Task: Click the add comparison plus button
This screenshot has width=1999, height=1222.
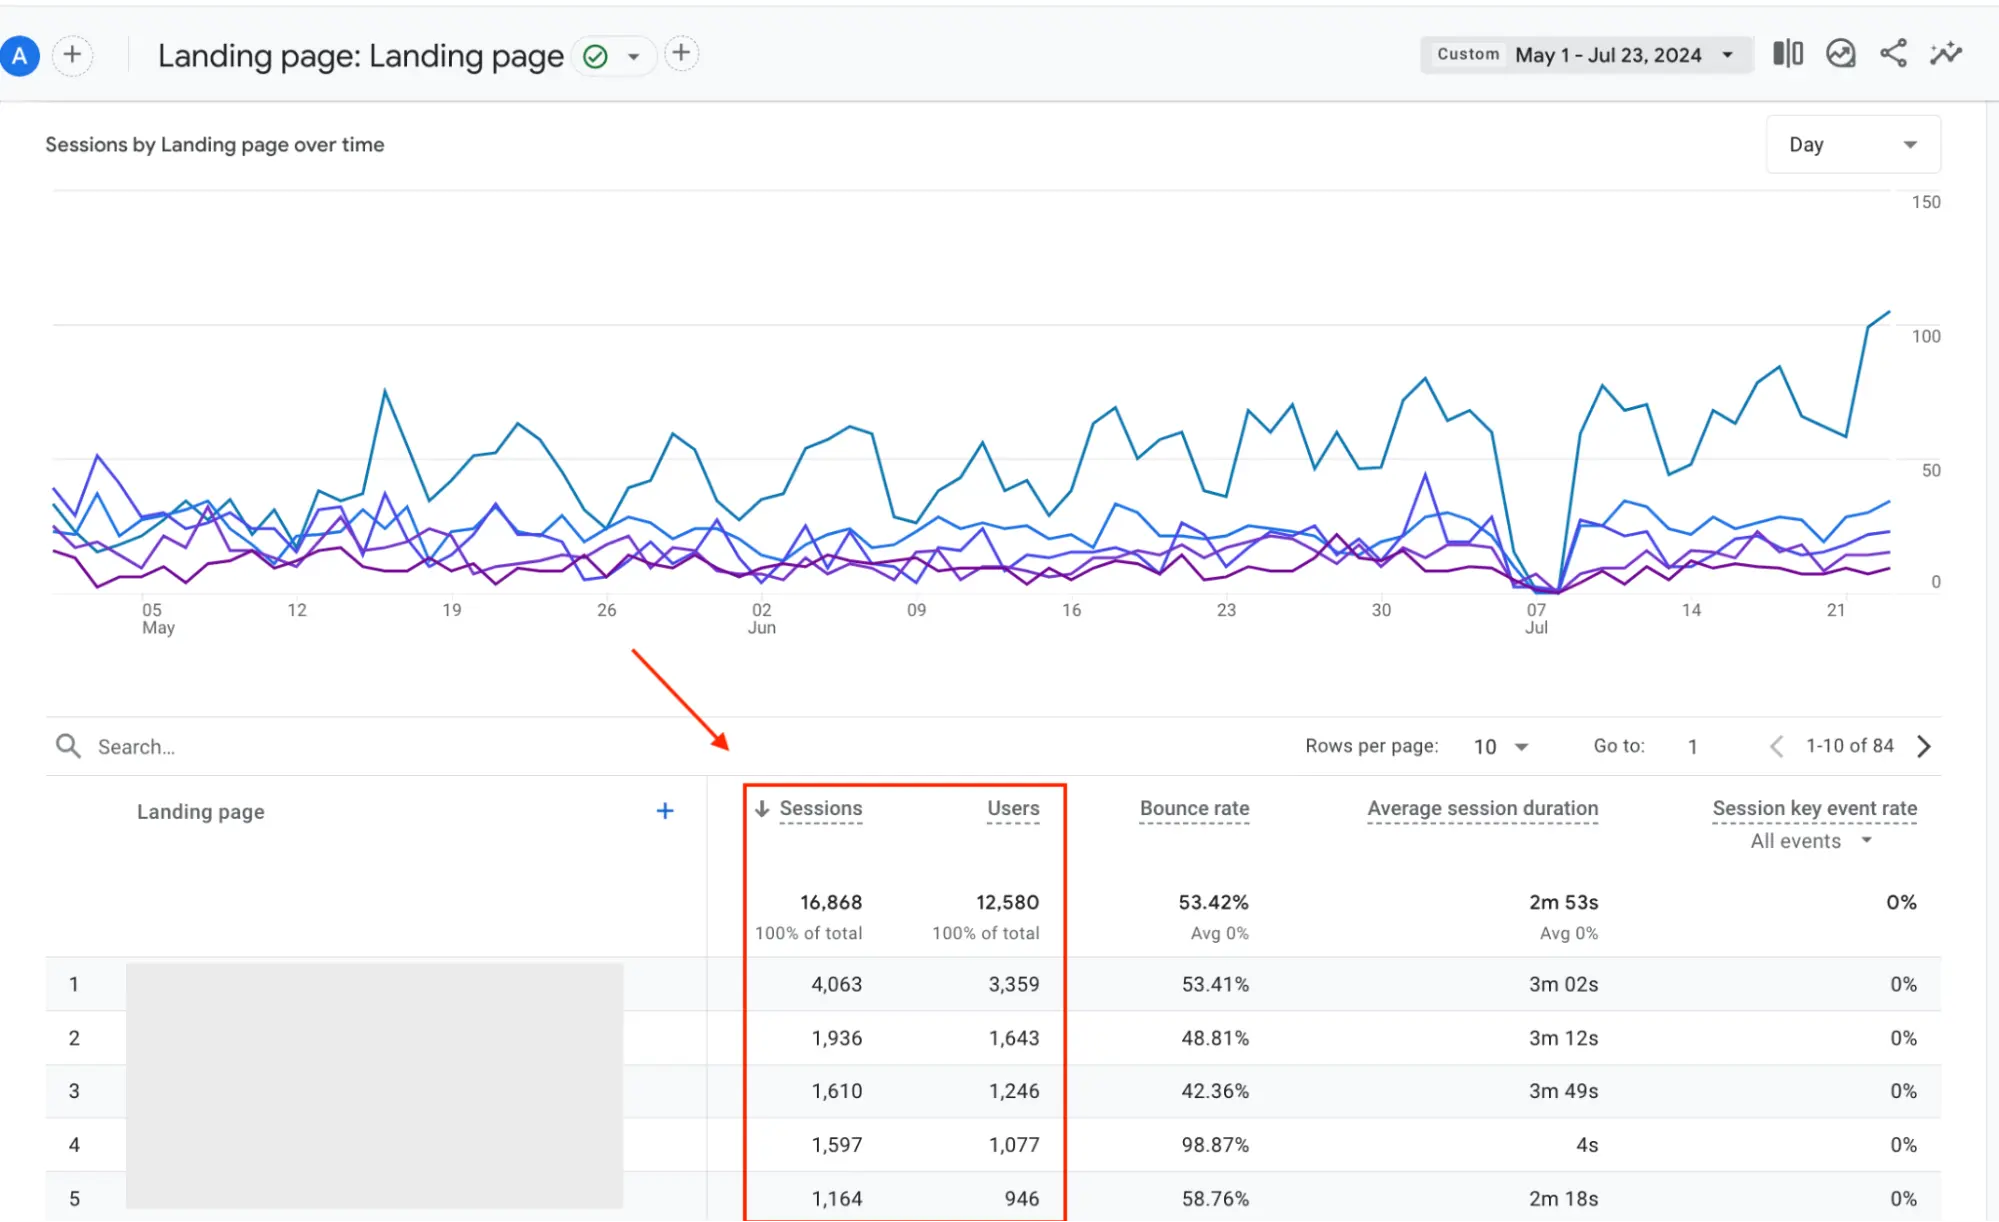Action: tap(72, 55)
